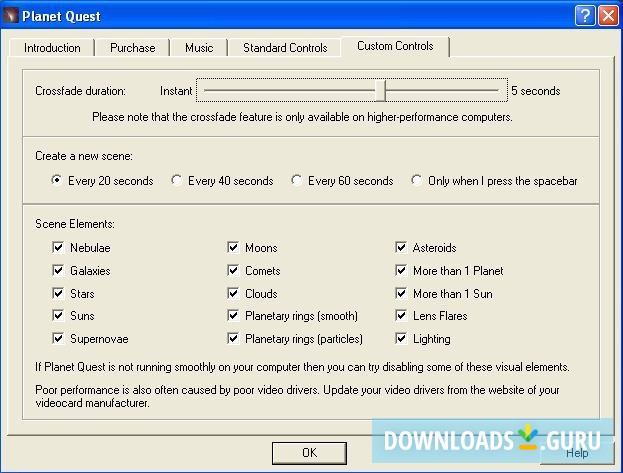The width and height of the screenshot is (623, 473).
Task: Click the Instant slider label
Action: (176, 91)
